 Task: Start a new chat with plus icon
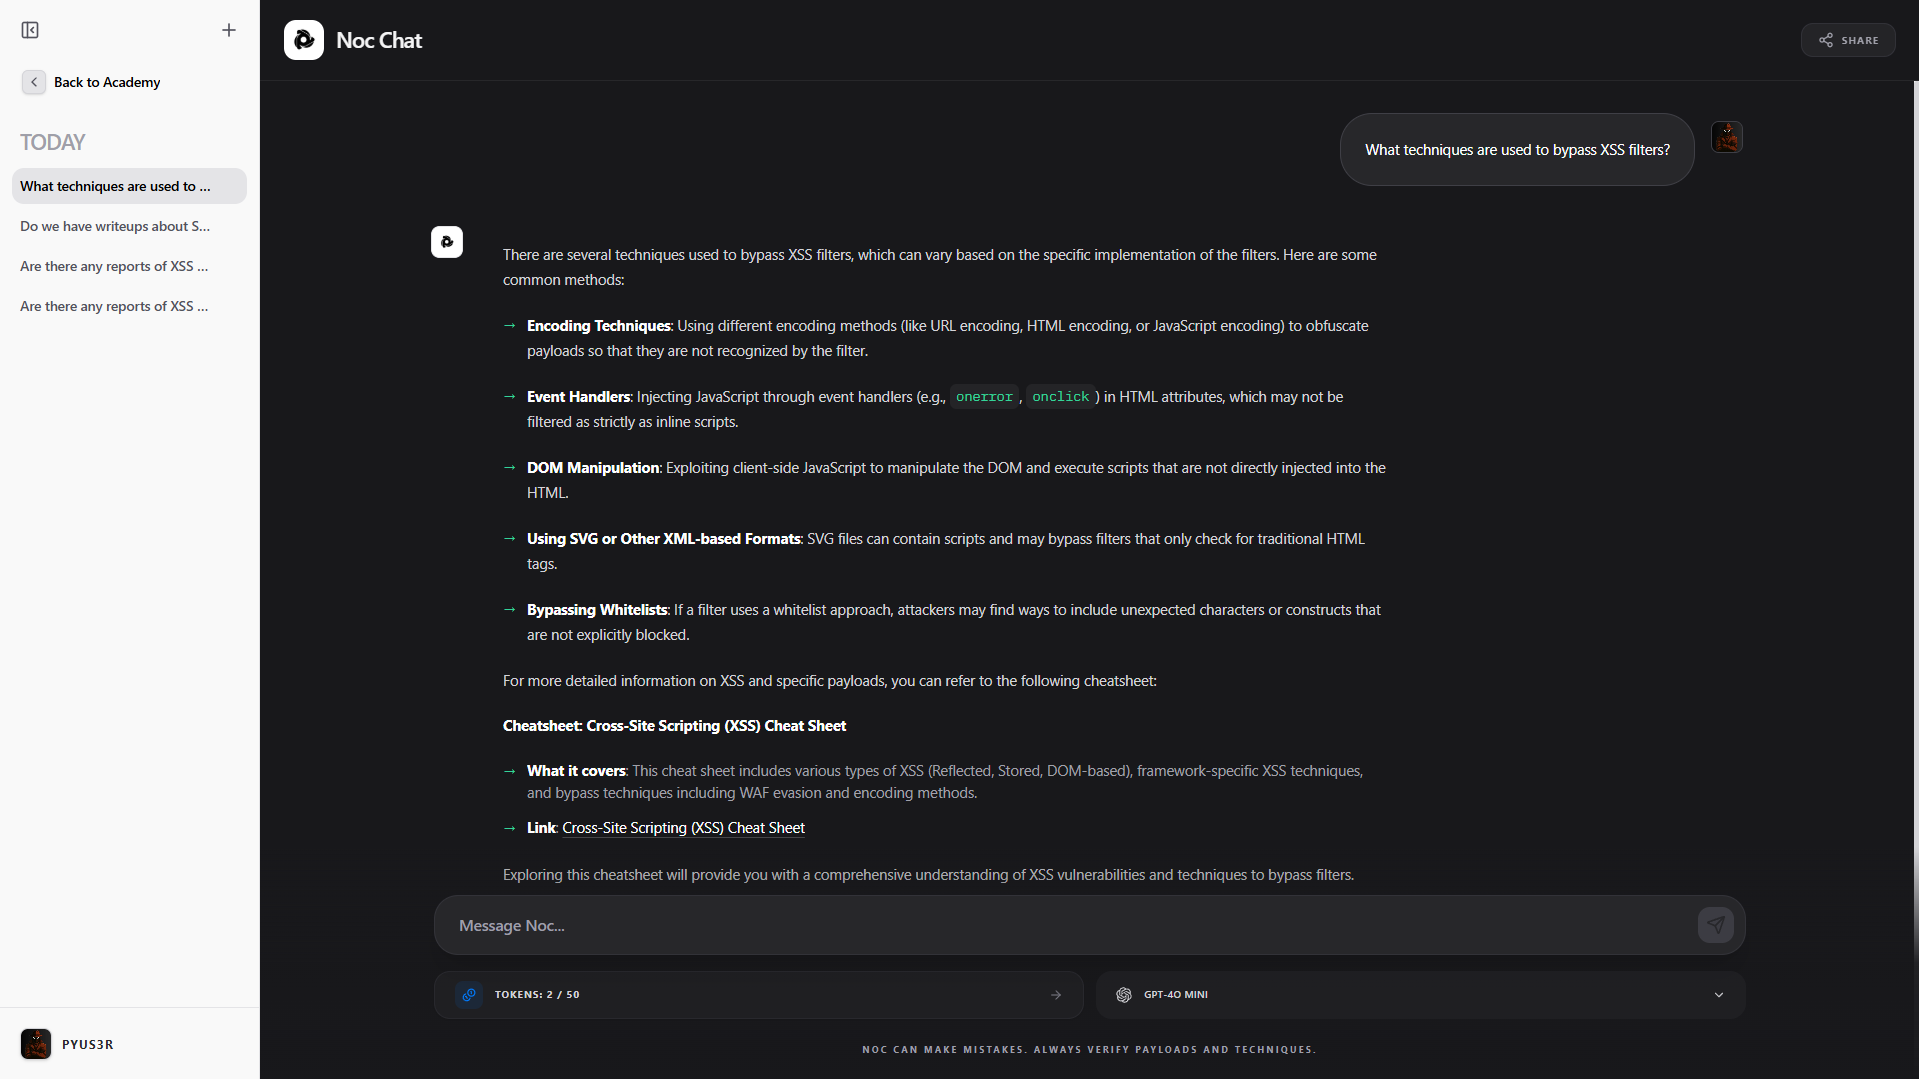tap(229, 30)
